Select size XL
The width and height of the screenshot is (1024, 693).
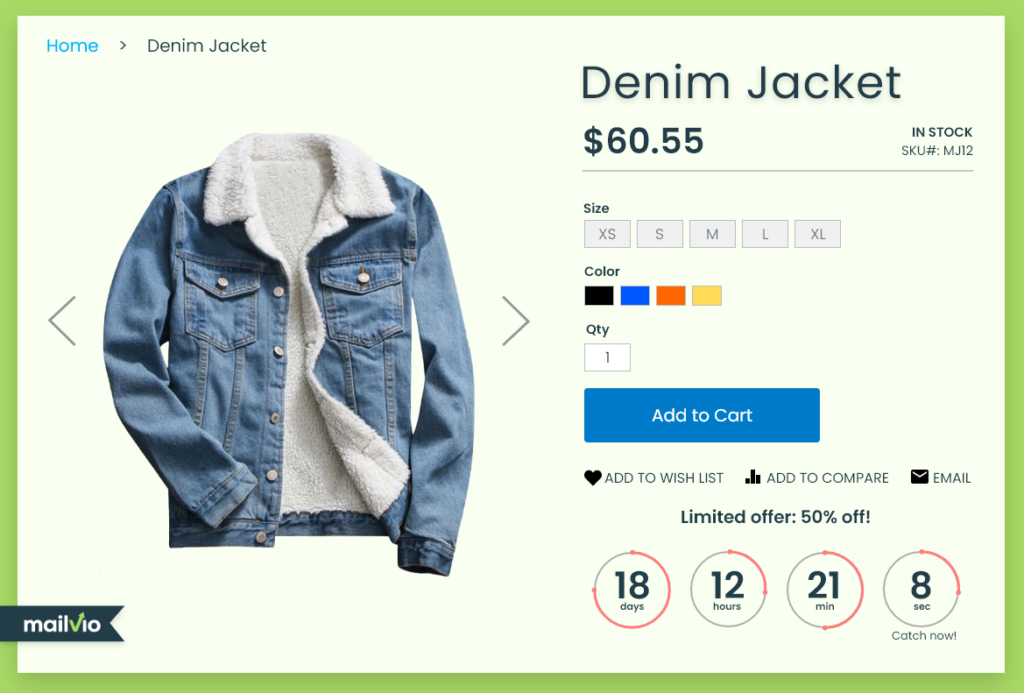click(818, 234)
